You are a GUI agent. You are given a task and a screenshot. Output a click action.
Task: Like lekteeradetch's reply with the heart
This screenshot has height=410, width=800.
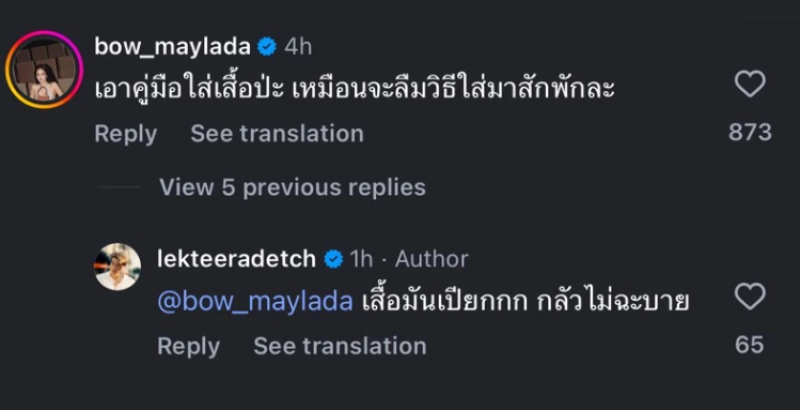[x=749, y=297]
